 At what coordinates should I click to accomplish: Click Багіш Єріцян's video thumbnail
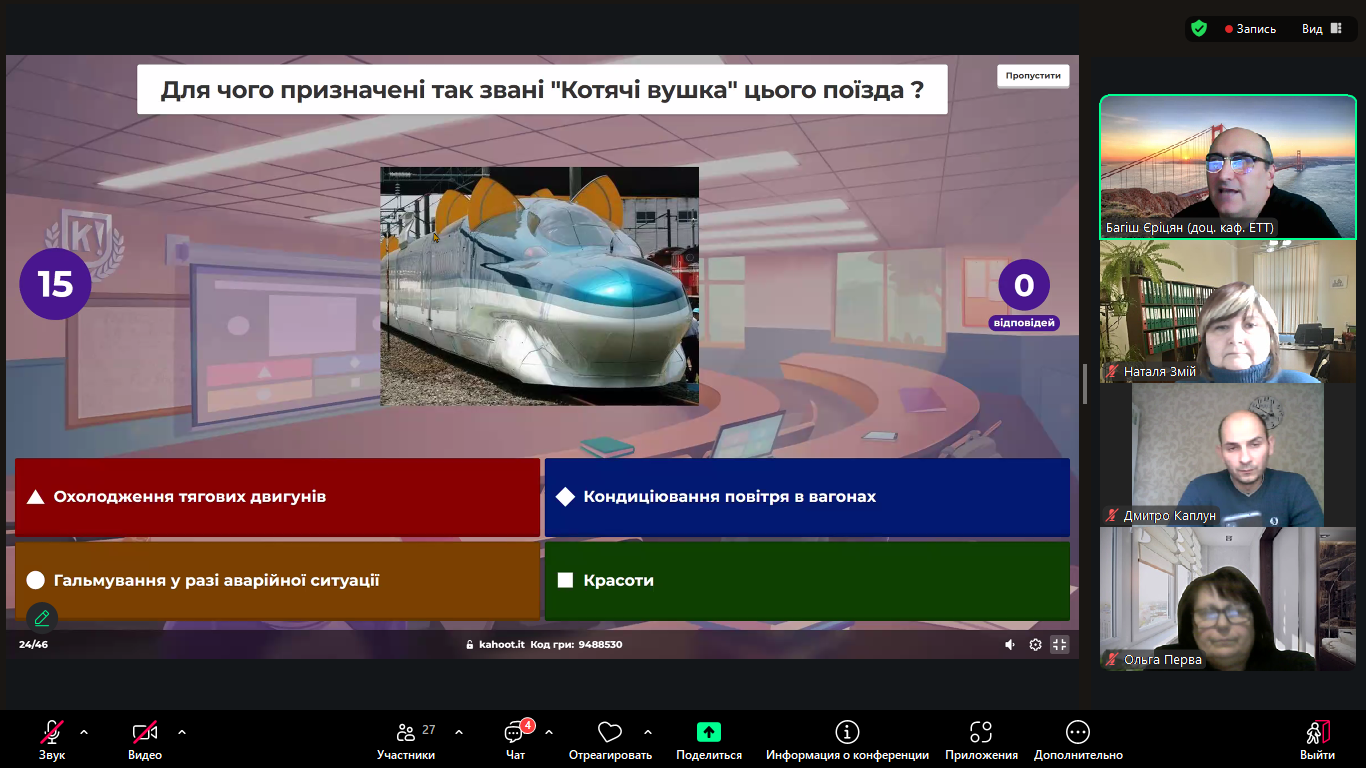point(1228,167)
